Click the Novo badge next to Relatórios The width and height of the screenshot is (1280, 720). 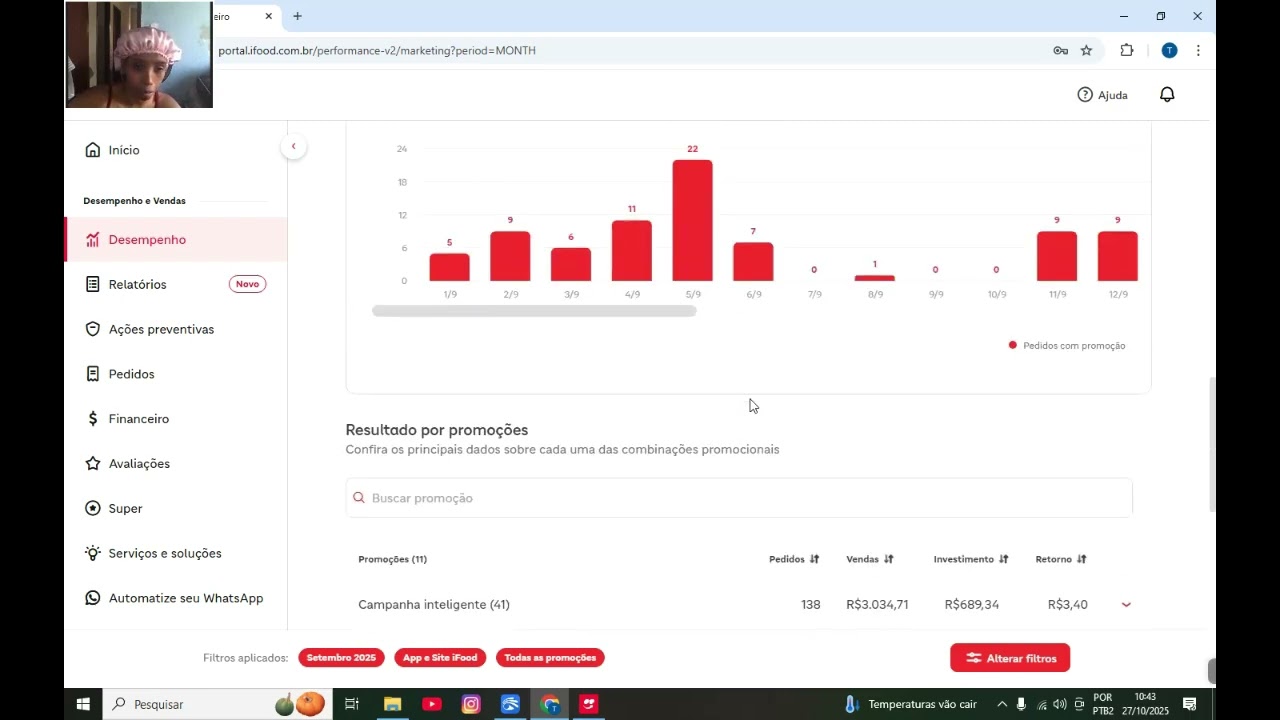[x=247, y=285]
